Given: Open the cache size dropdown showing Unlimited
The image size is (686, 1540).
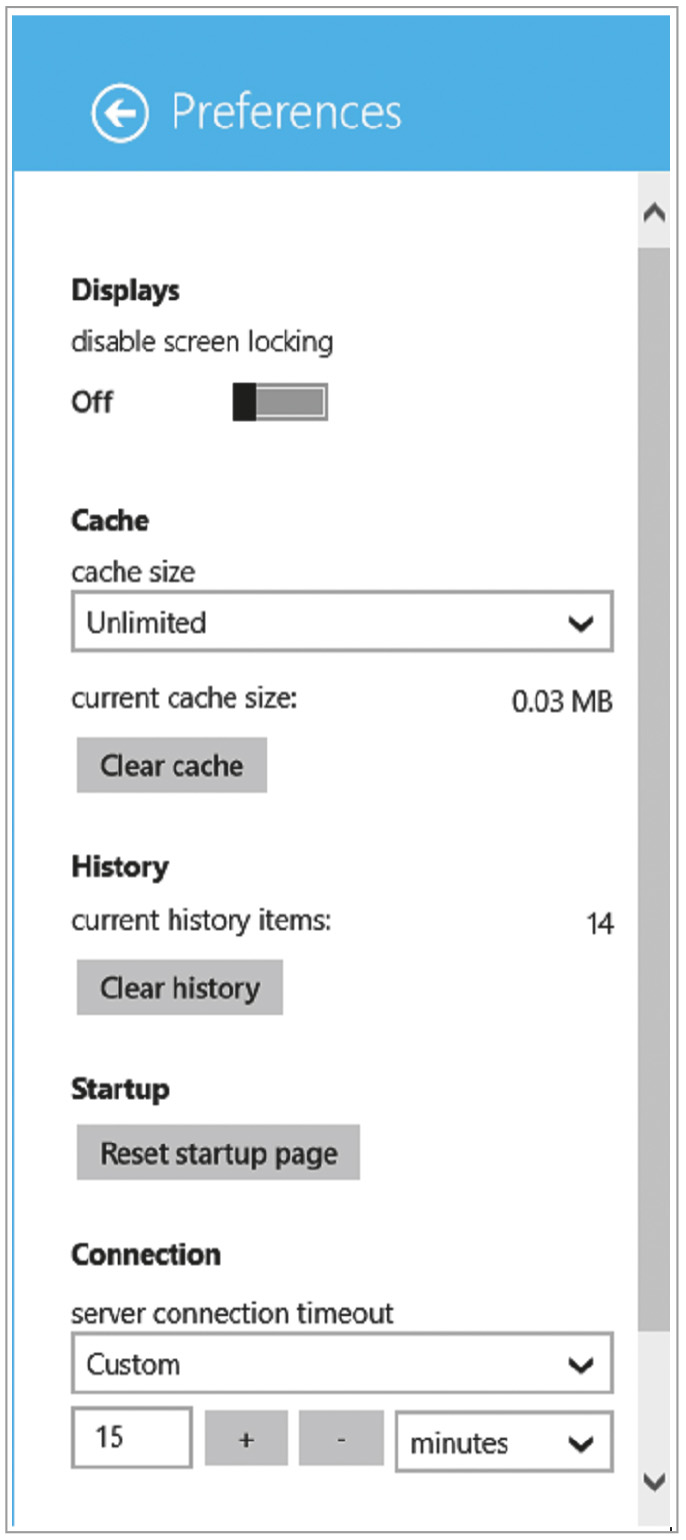Looking at the screenshot, I should coord(342,622).
